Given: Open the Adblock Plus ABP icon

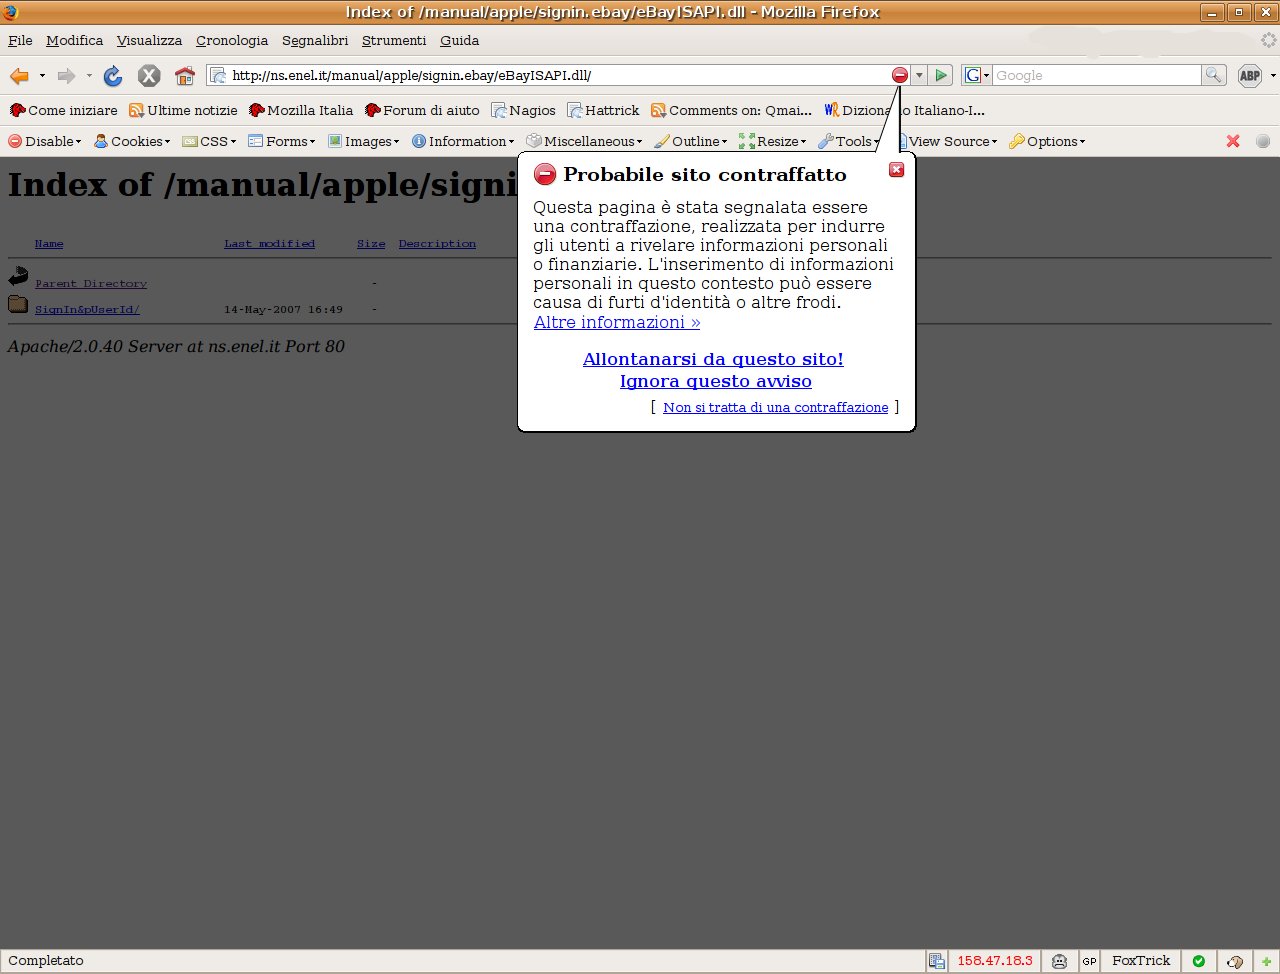Looking at the screenshot, I should click(1250, 75).
